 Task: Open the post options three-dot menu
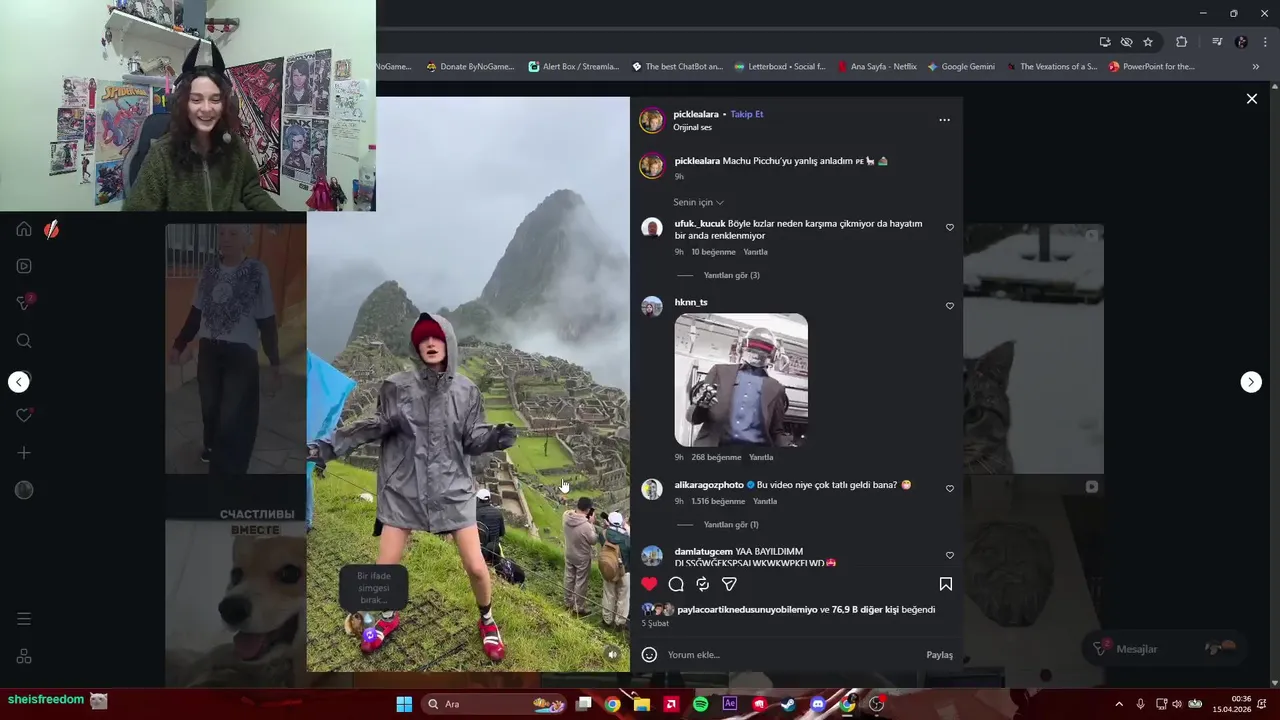coord(944,120)
